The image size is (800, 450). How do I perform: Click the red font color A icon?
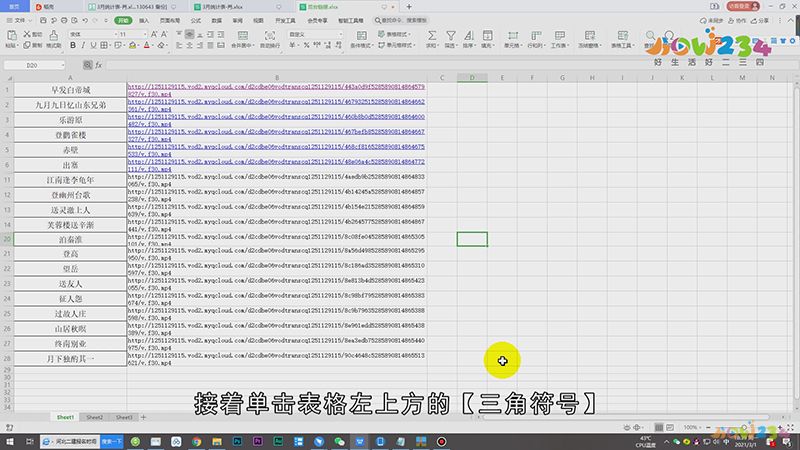pos(147,45)
